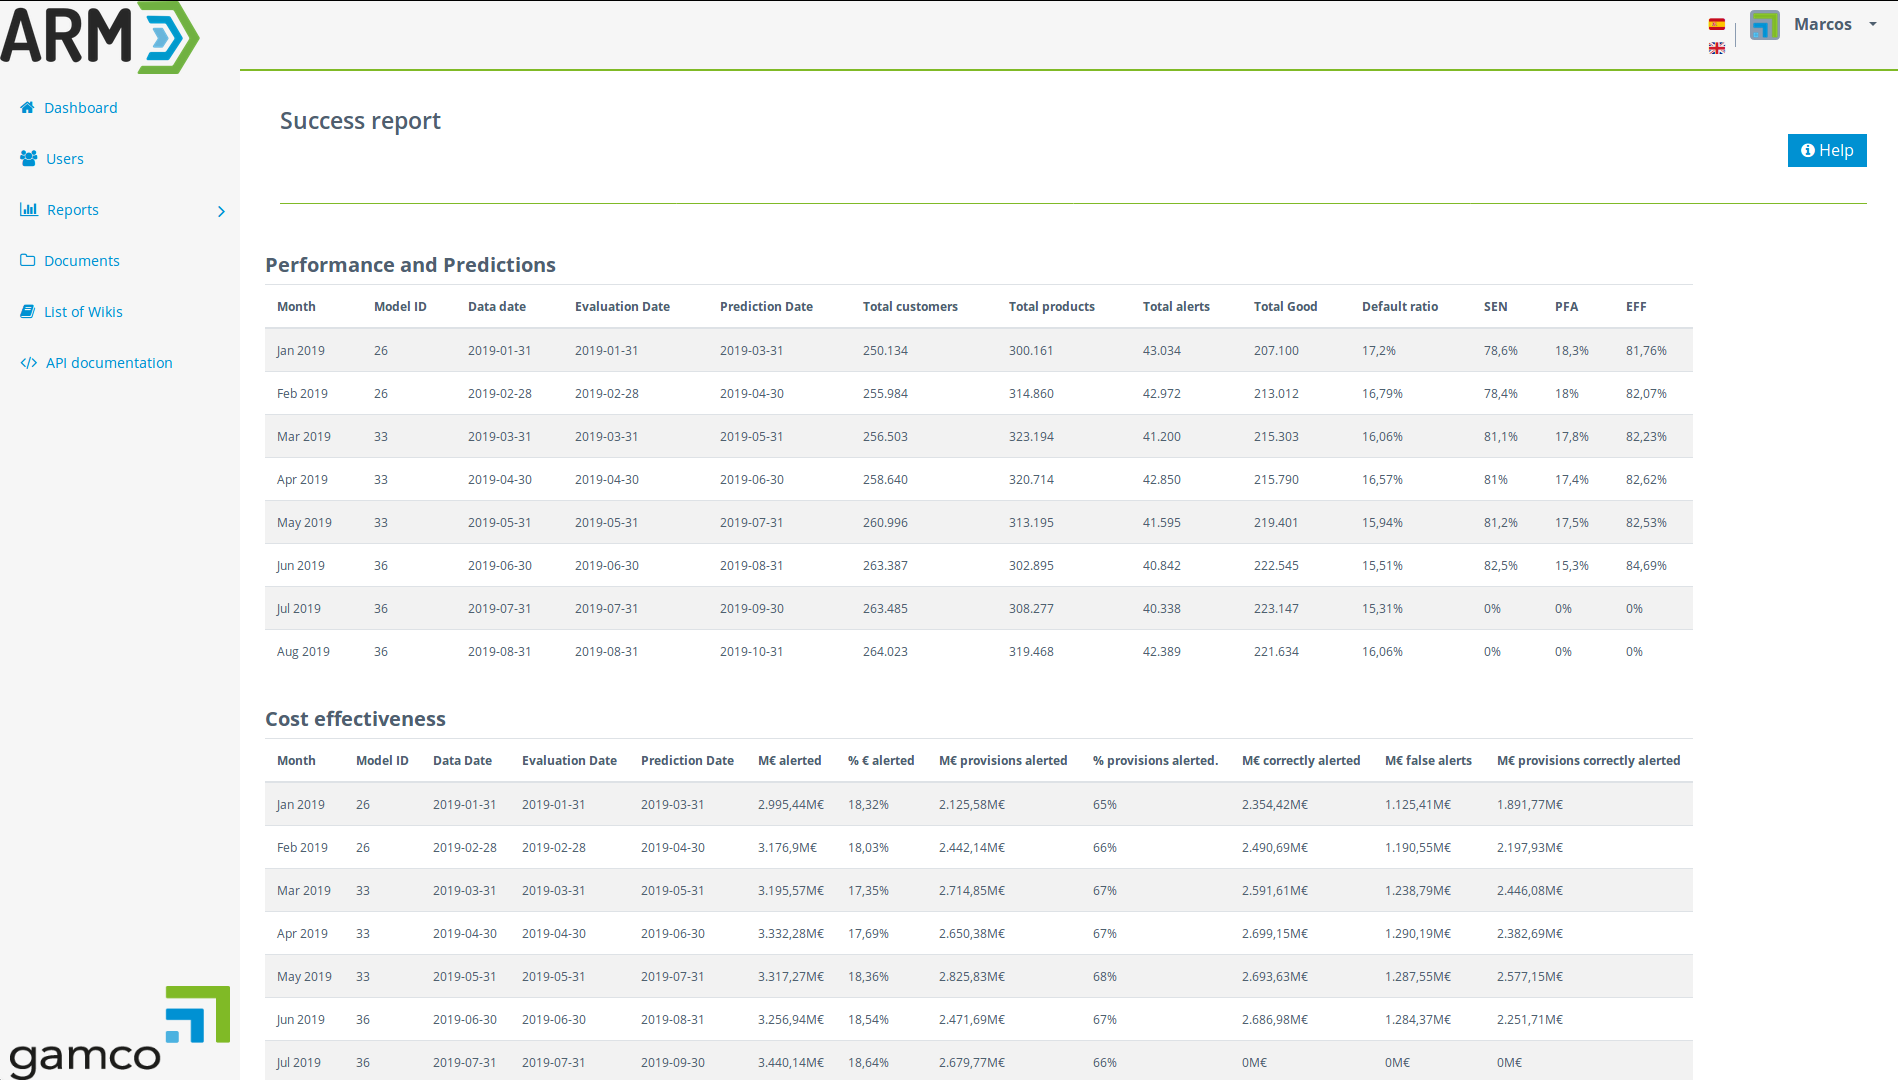Click the PFA column header

1566,307
